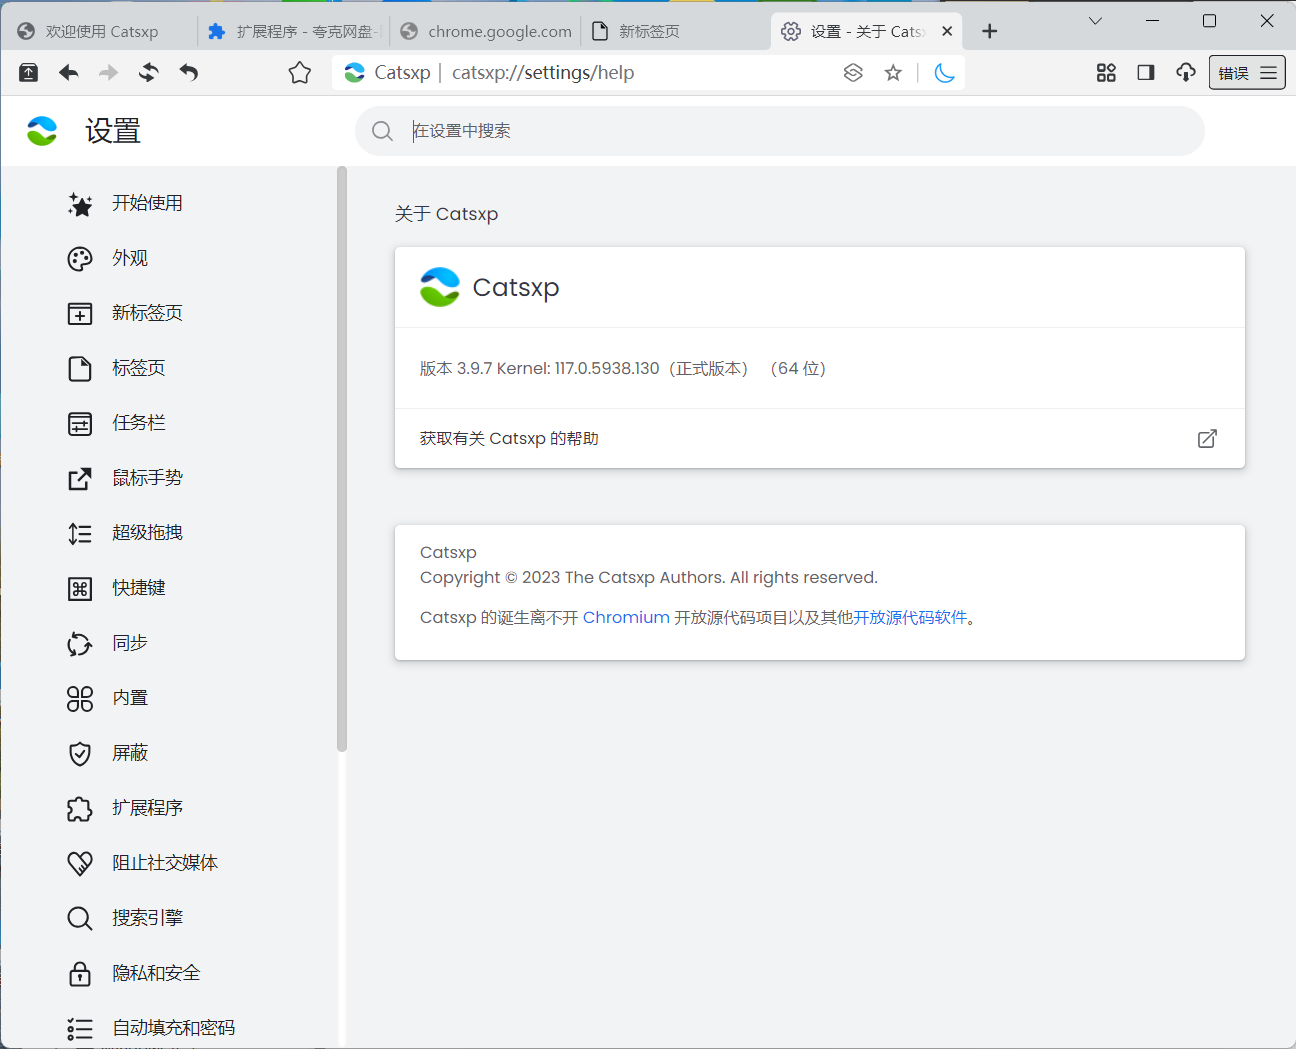This screenshot has height=1049, width=1296.
Task: Open the 错误 menu button
Action: click(x=1247, y=73)
